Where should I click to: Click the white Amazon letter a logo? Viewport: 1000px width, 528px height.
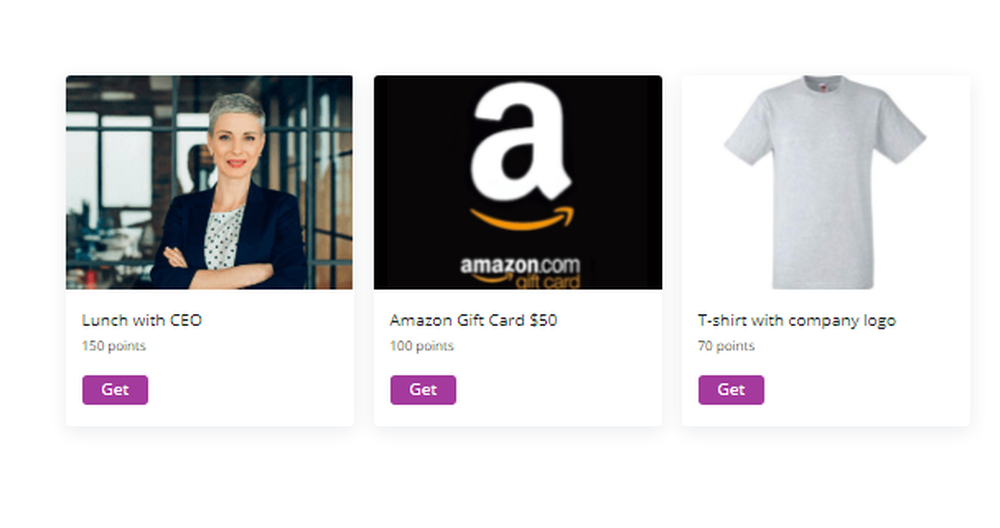pyautogui.click(x=520, y=141)
